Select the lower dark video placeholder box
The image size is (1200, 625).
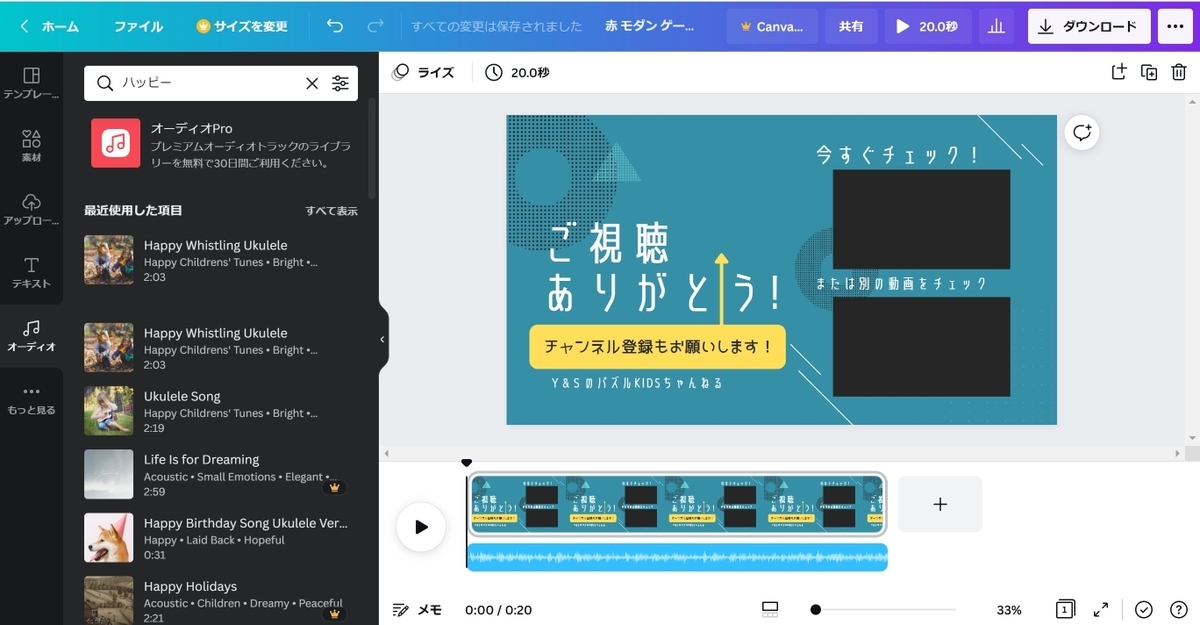(921, 347)
